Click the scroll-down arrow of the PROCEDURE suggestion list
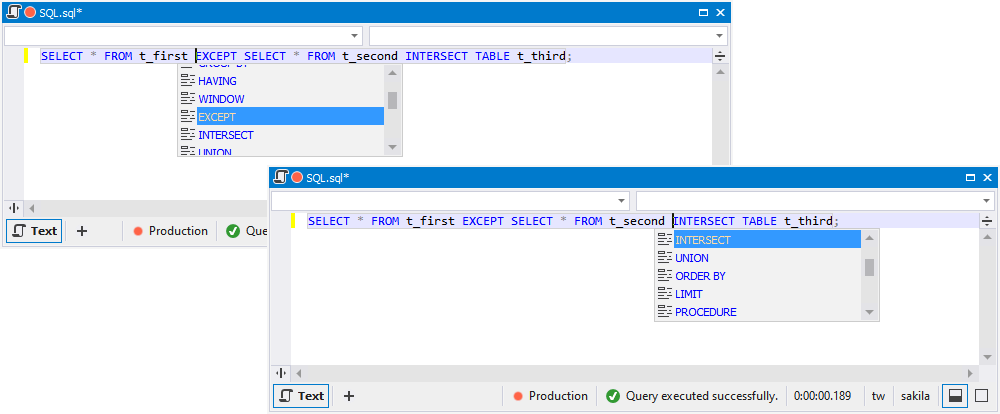The height and width of the screenshot is (414, 1000). click(870, 313)
